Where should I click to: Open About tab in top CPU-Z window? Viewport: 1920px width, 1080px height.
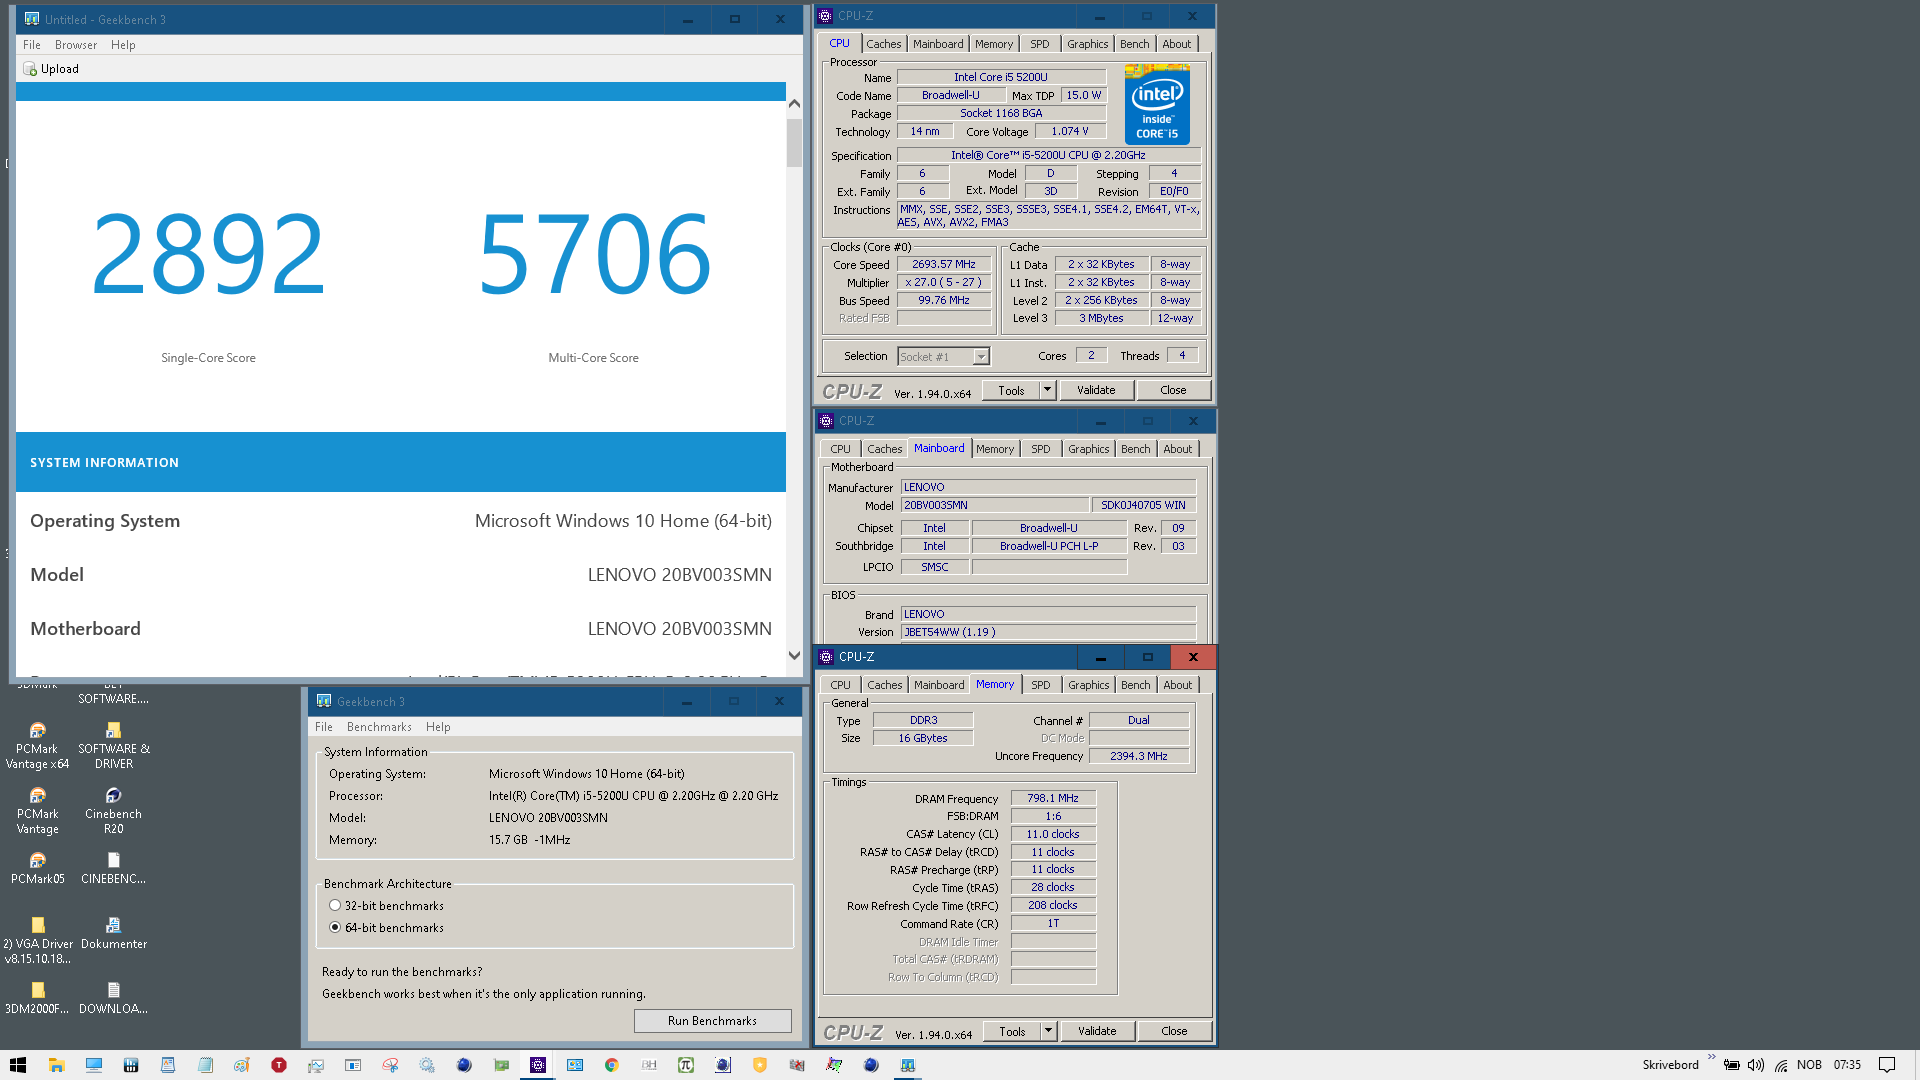point(1176,44)
